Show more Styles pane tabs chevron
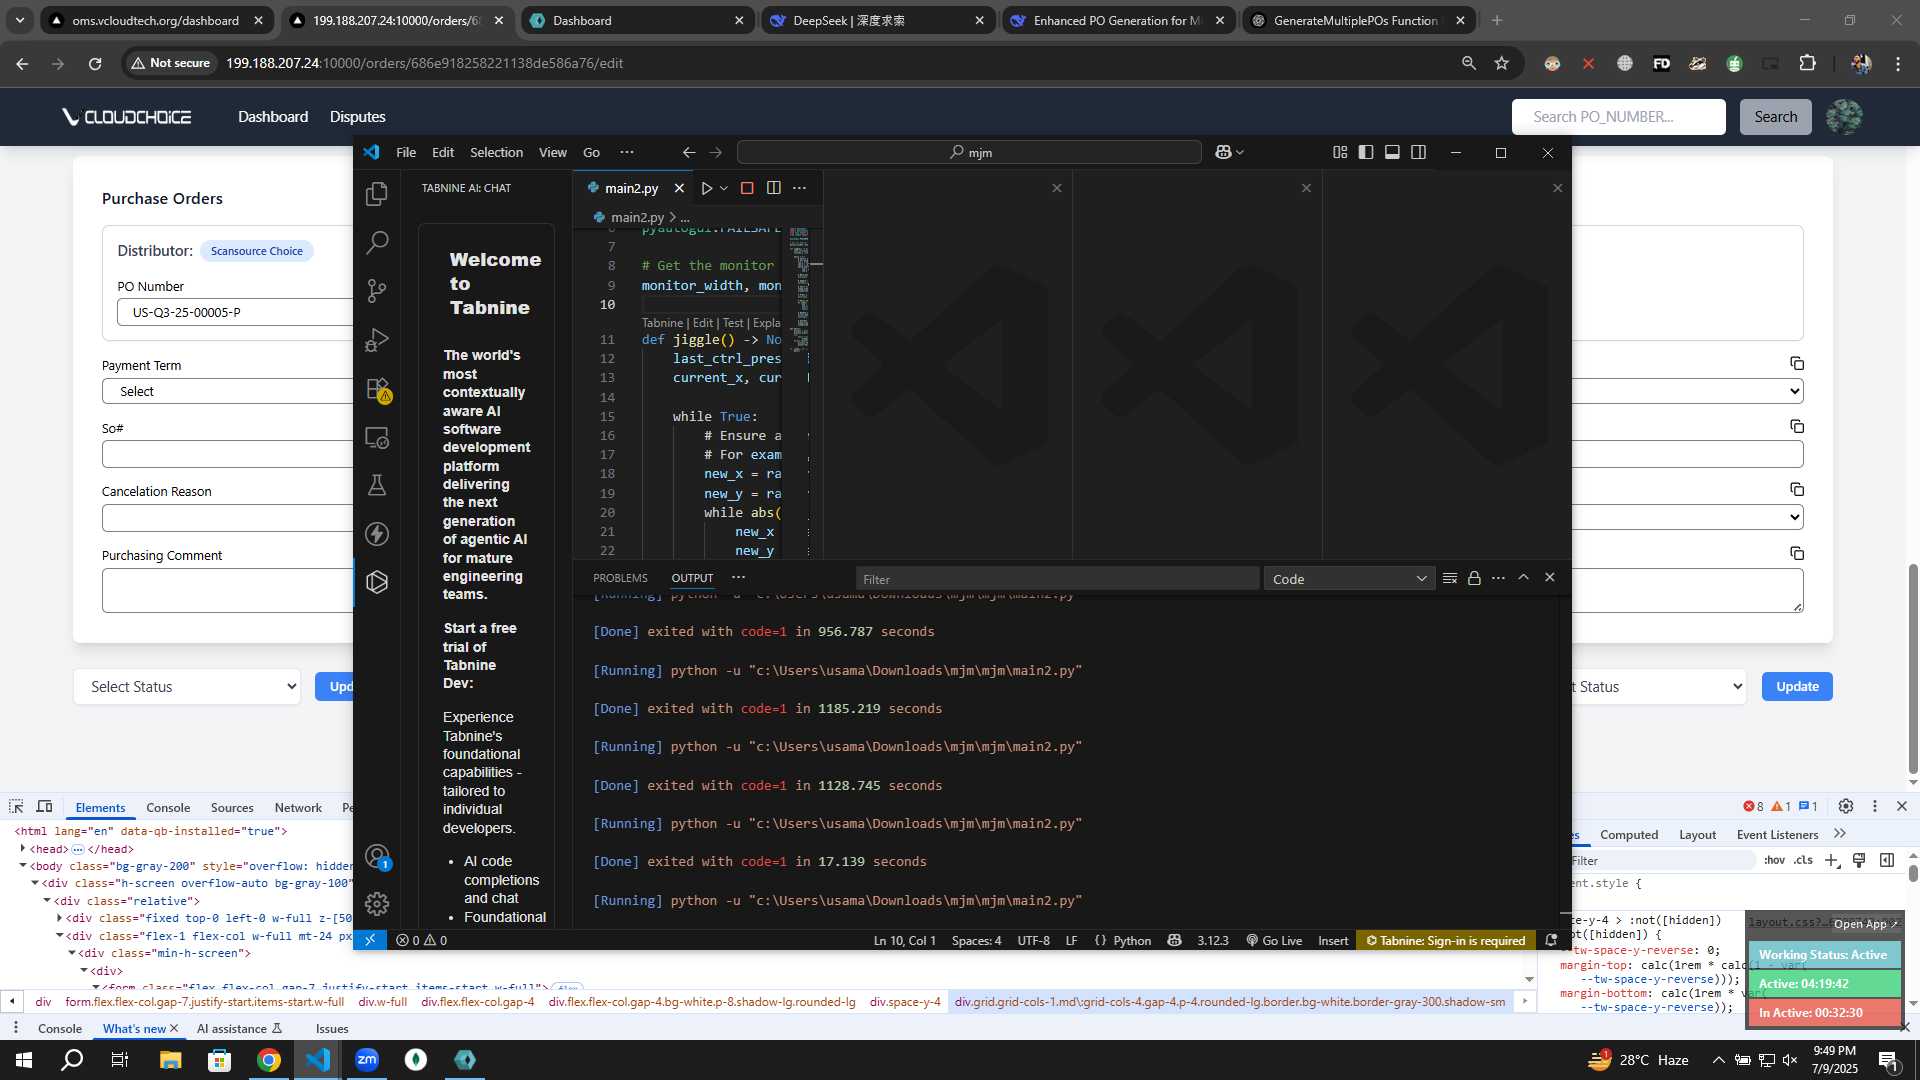 (1839, 834)
